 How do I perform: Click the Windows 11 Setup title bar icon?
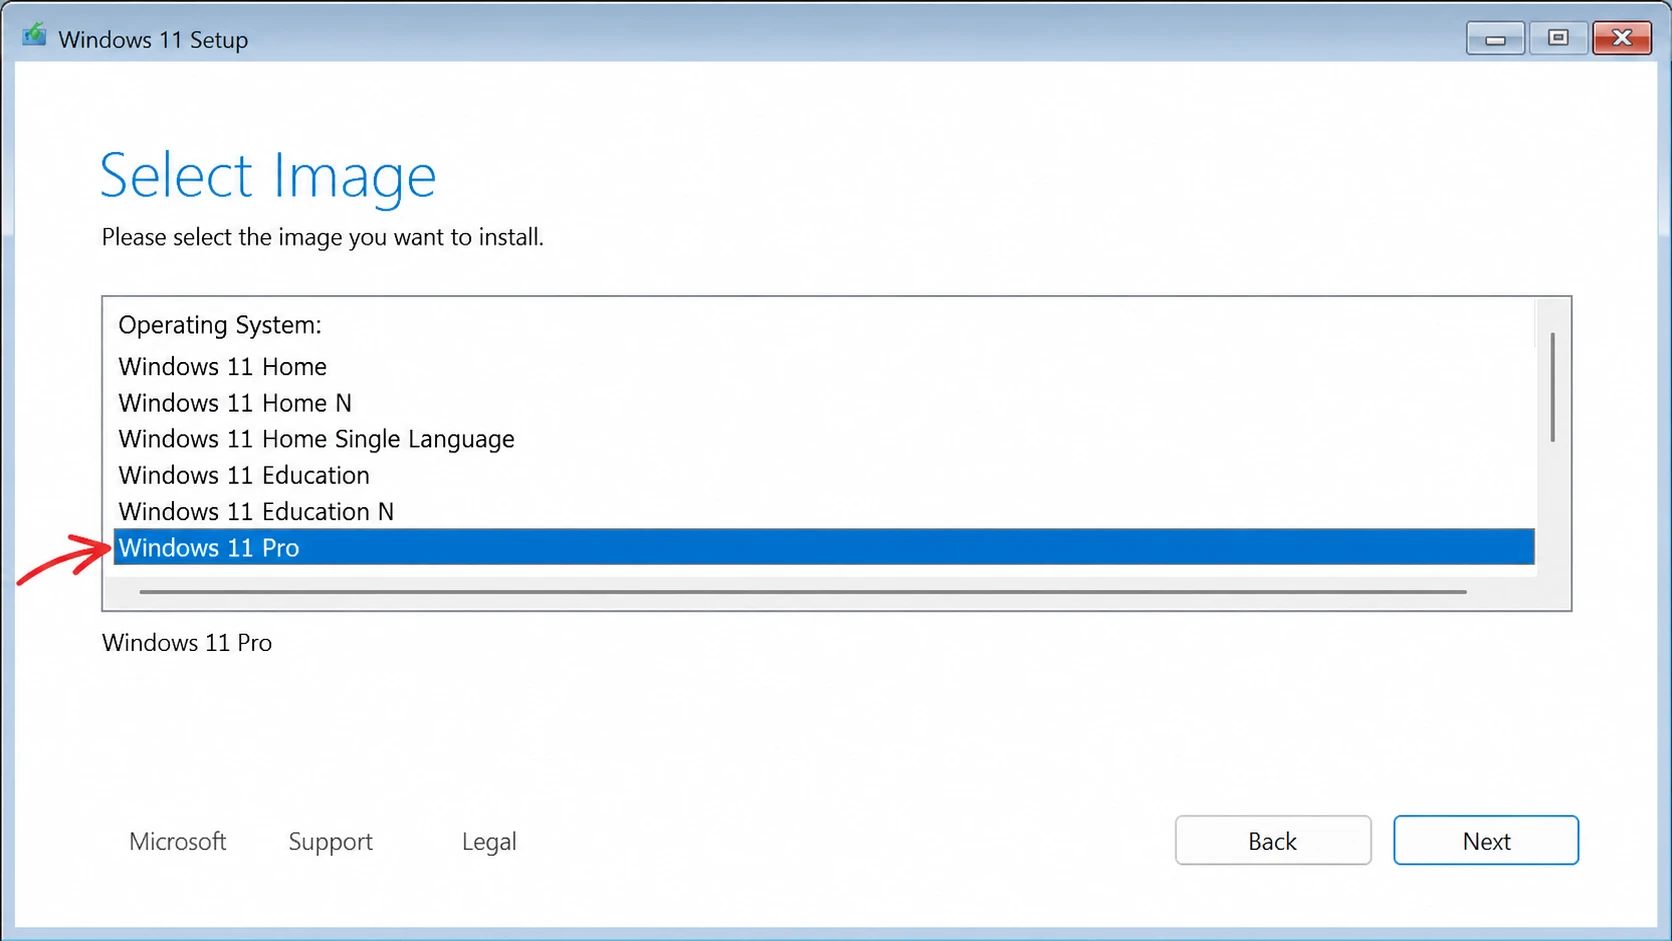[x=34, y=36]
